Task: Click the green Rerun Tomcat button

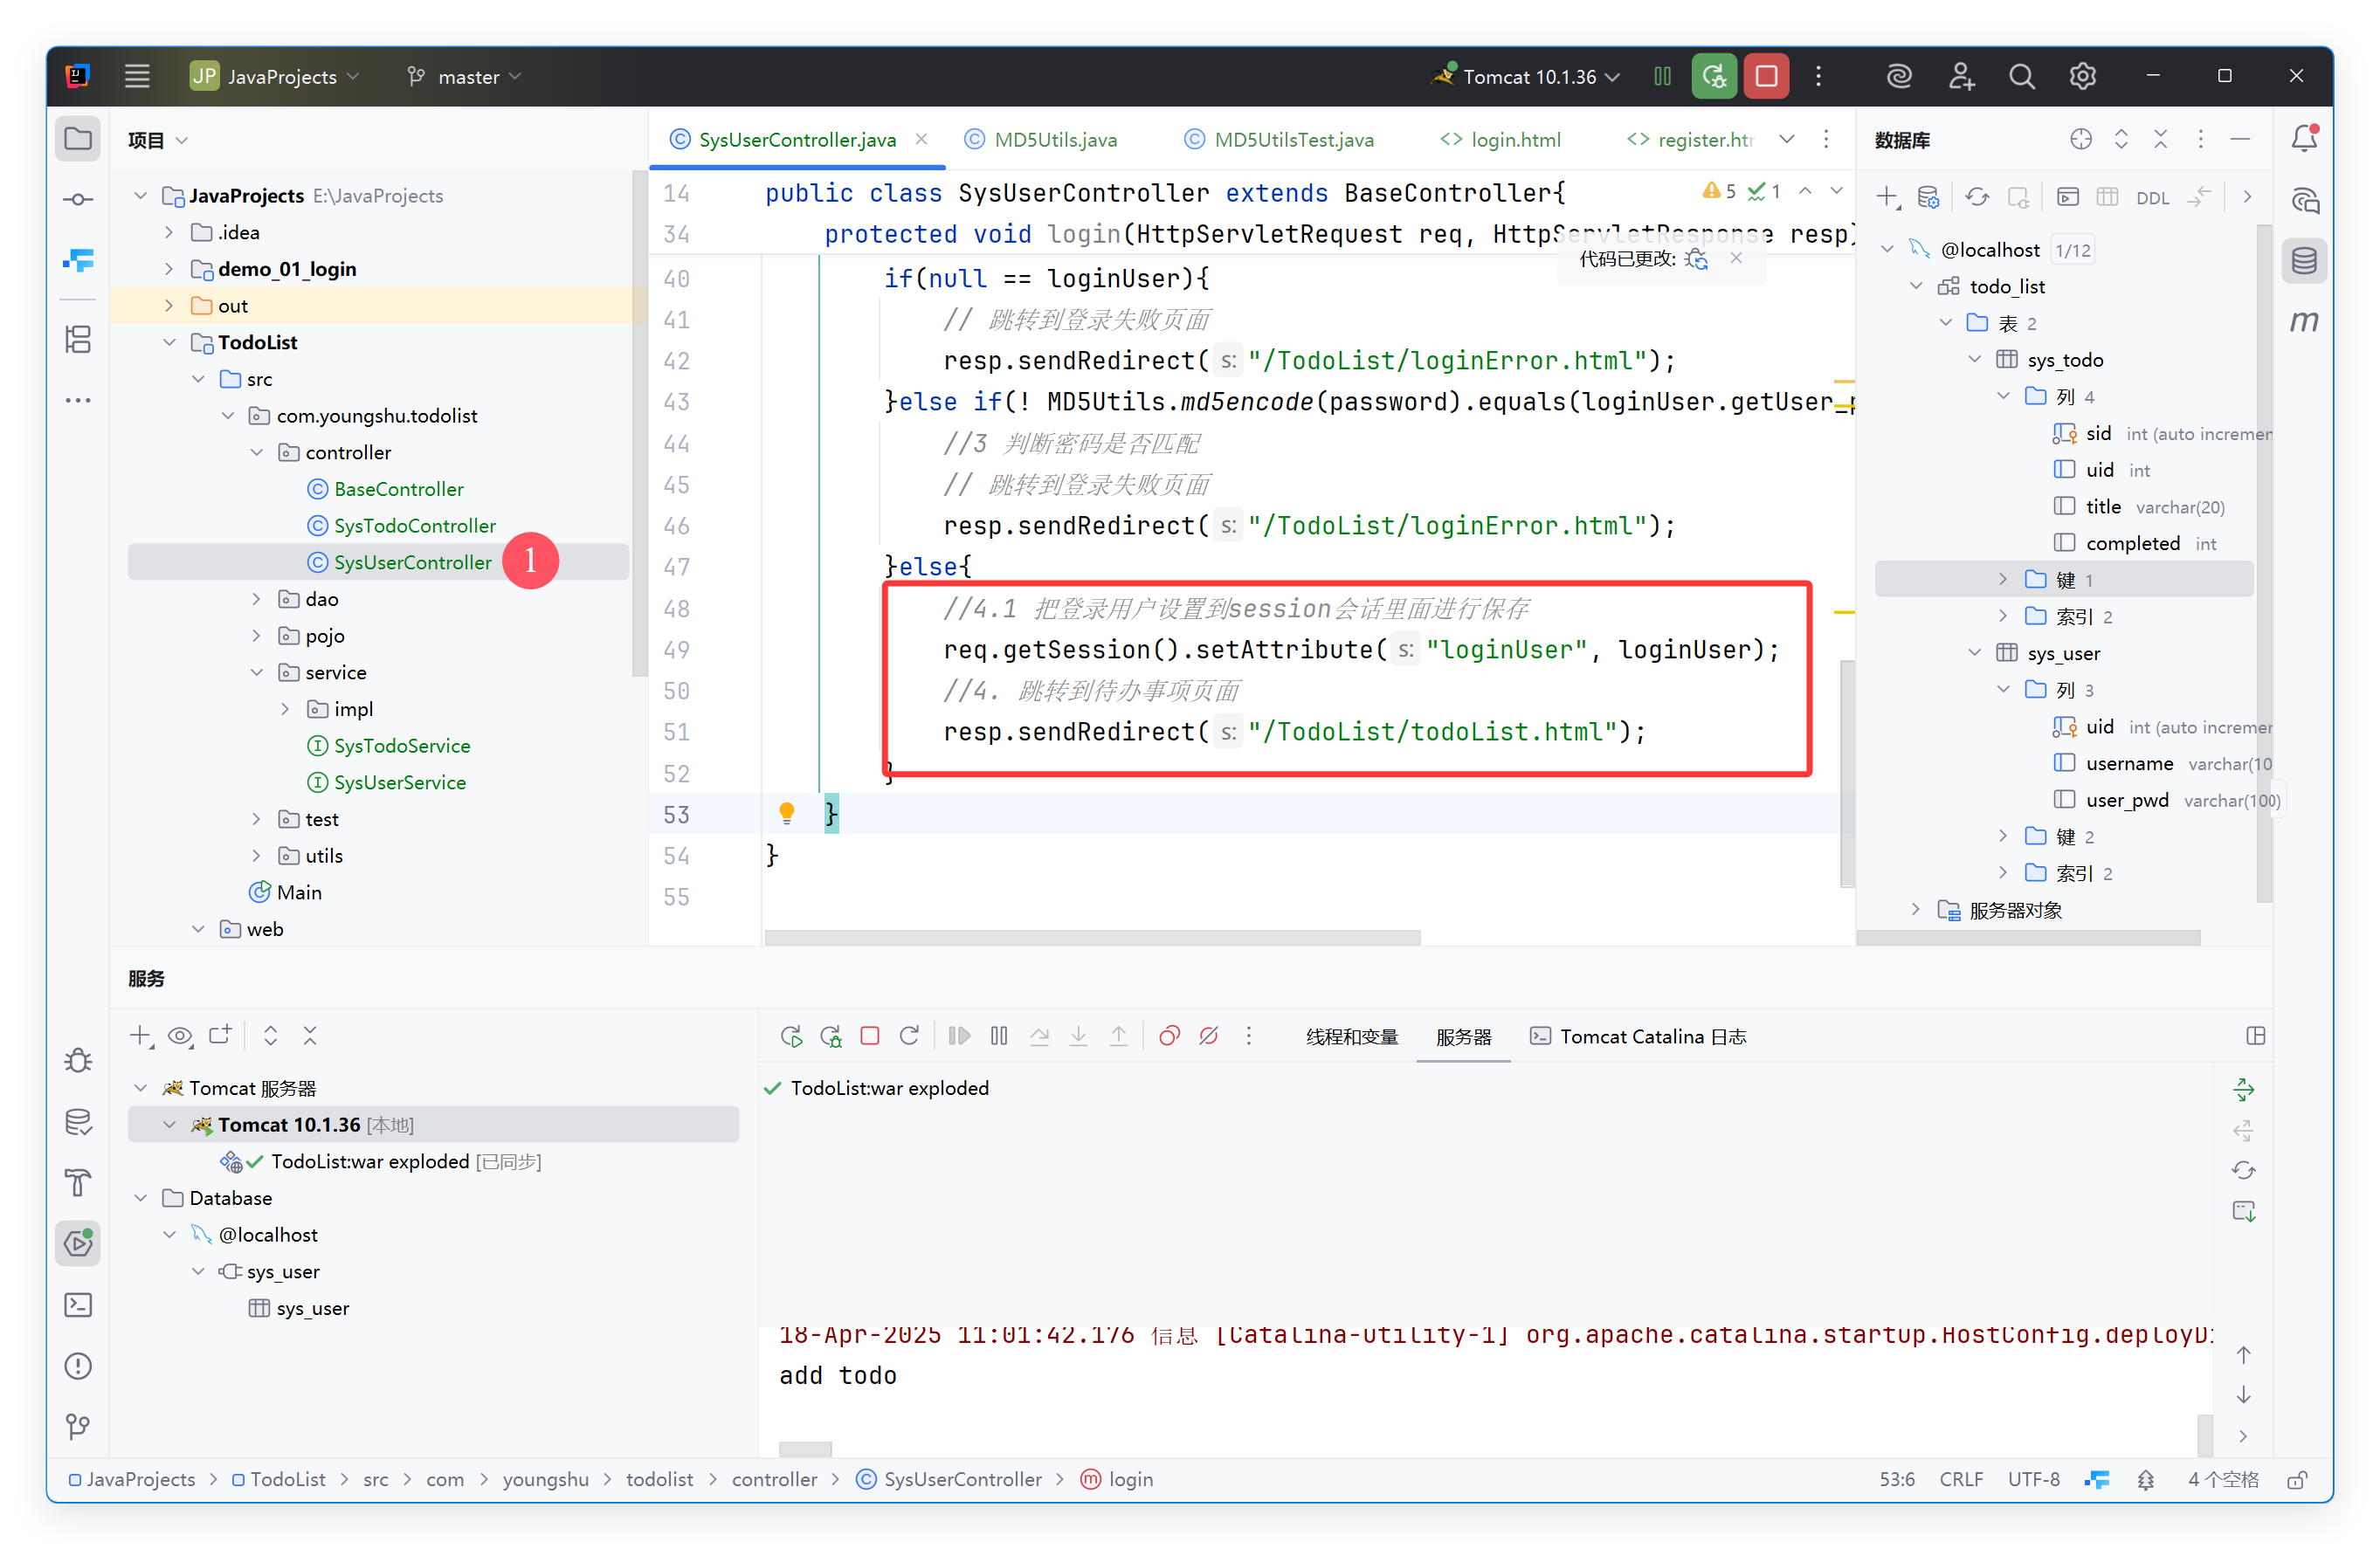Action: pyautogui.click(x=1714, y=76)
